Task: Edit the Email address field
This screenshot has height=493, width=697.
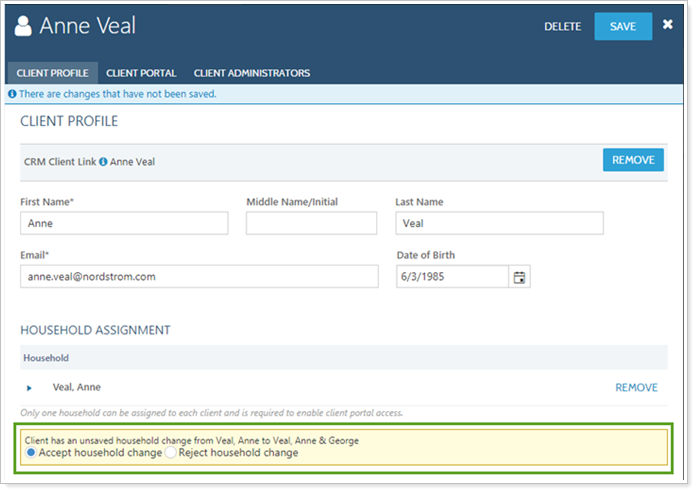Action: point(199,277)
